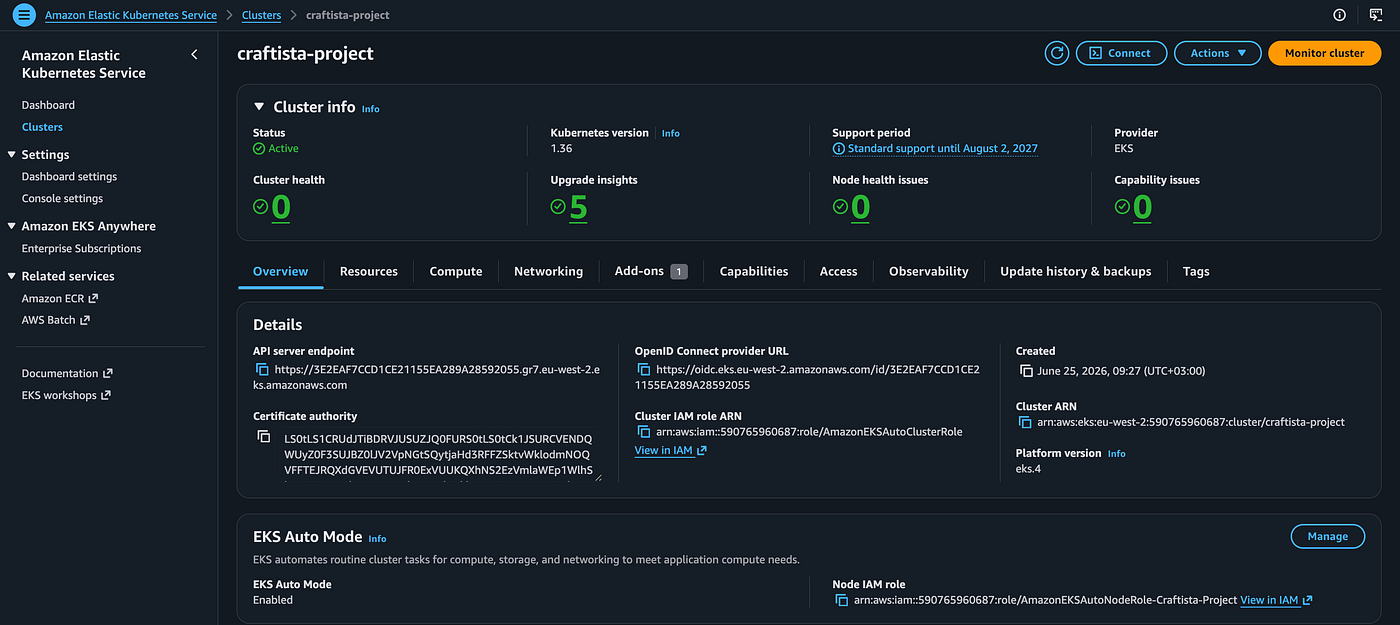Click Info link next to EKS Auto Mode

[x=377, y=539]
